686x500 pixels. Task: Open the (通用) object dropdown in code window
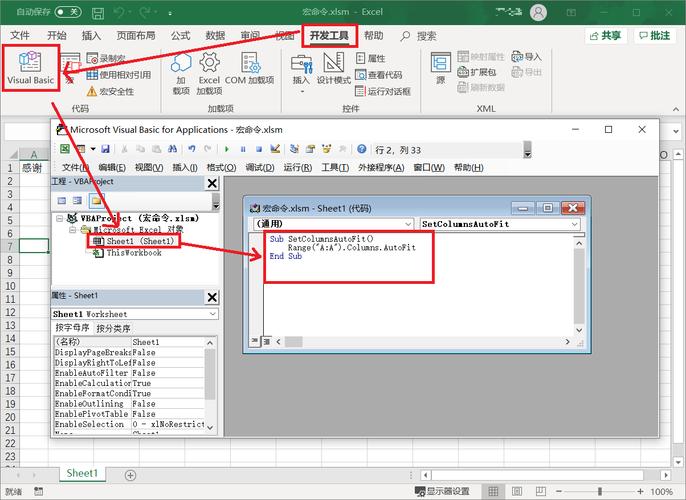[408, 224]
